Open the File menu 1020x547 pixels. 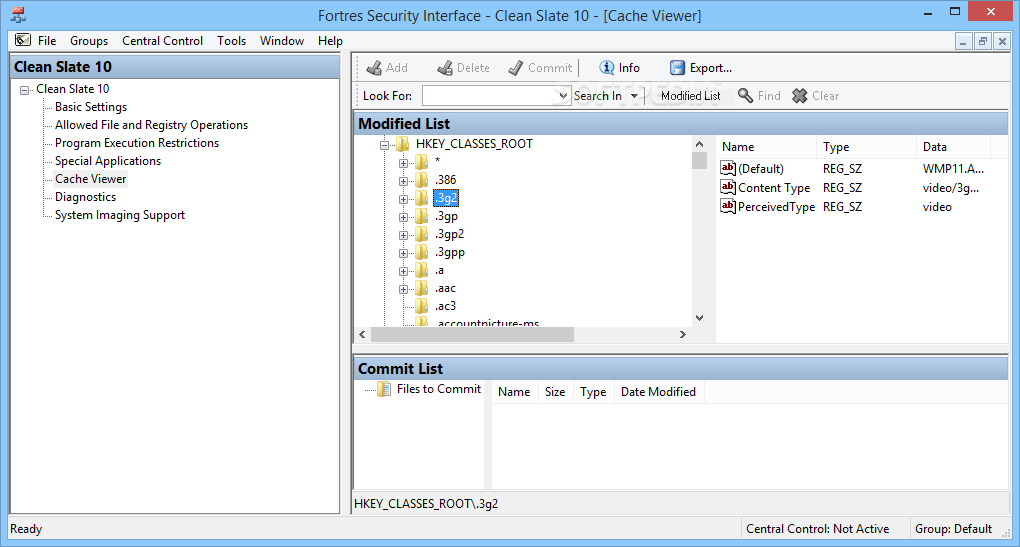(47, 40)
